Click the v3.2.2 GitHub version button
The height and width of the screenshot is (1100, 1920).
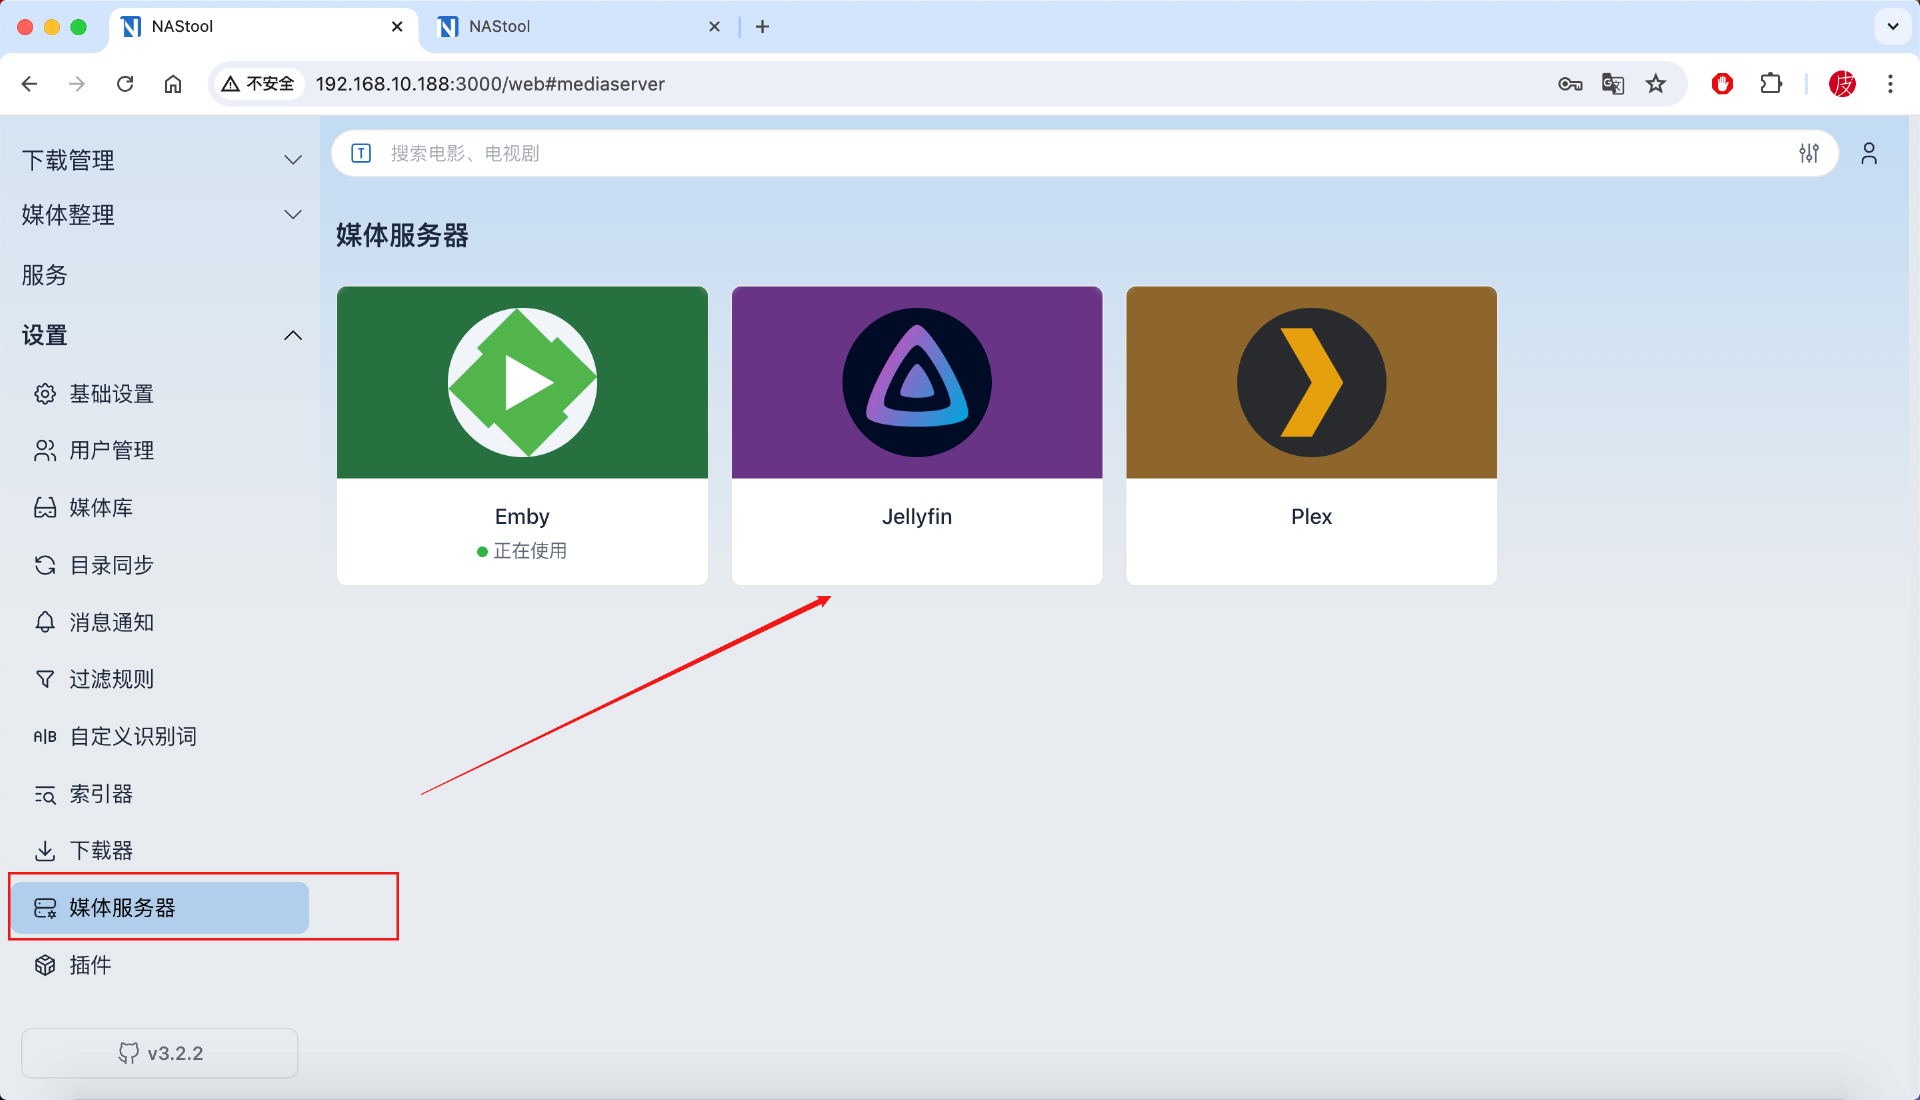point(160,1053)
